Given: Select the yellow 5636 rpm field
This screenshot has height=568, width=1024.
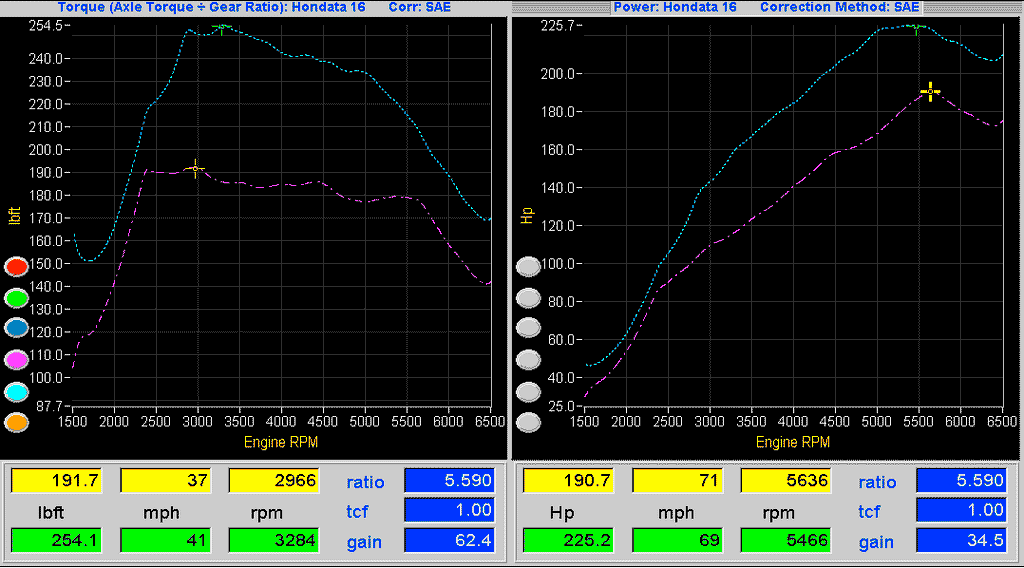Looking at the screenshot, I should click(x=785, y=481).
